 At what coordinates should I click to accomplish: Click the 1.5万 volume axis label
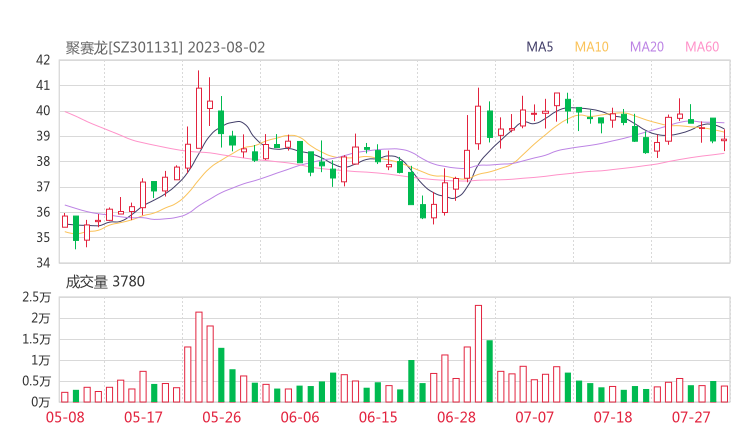(36, 339)
